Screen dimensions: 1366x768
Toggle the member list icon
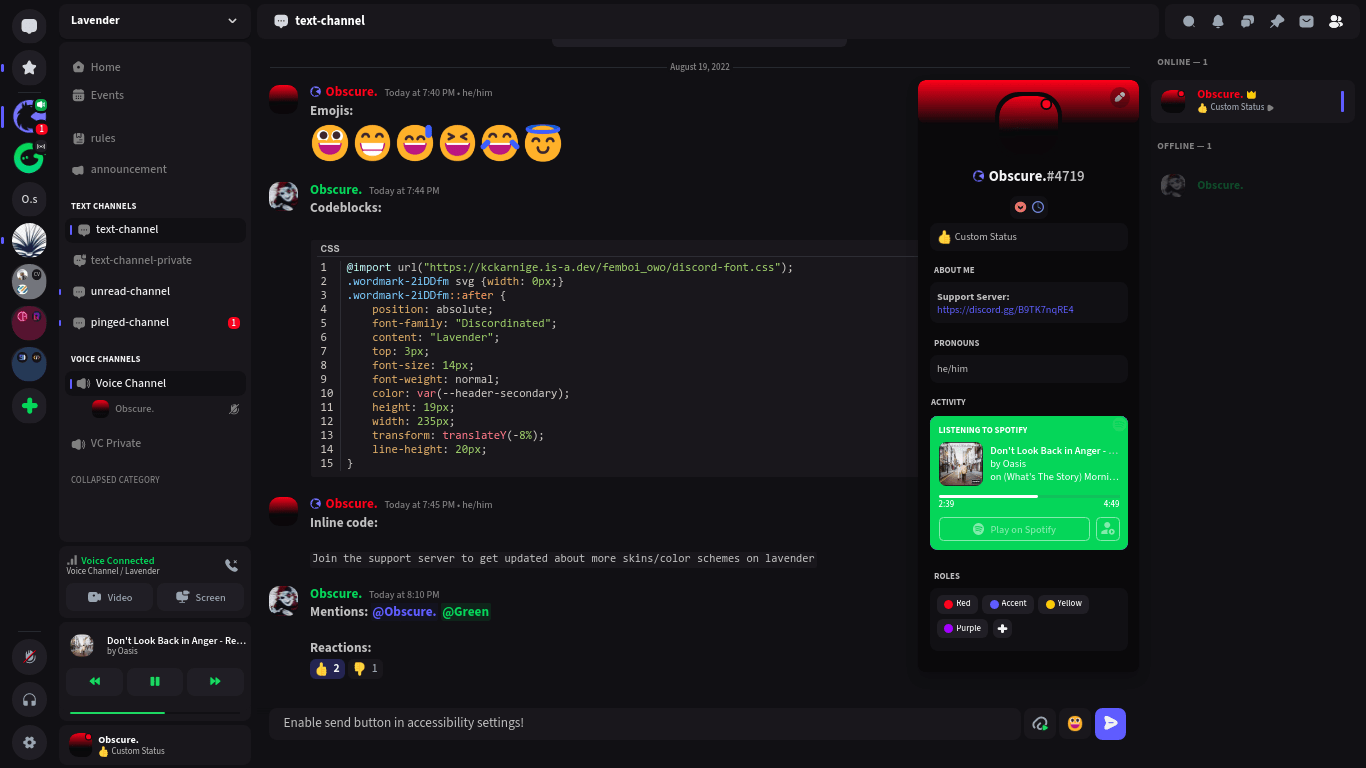point(1336,21)
